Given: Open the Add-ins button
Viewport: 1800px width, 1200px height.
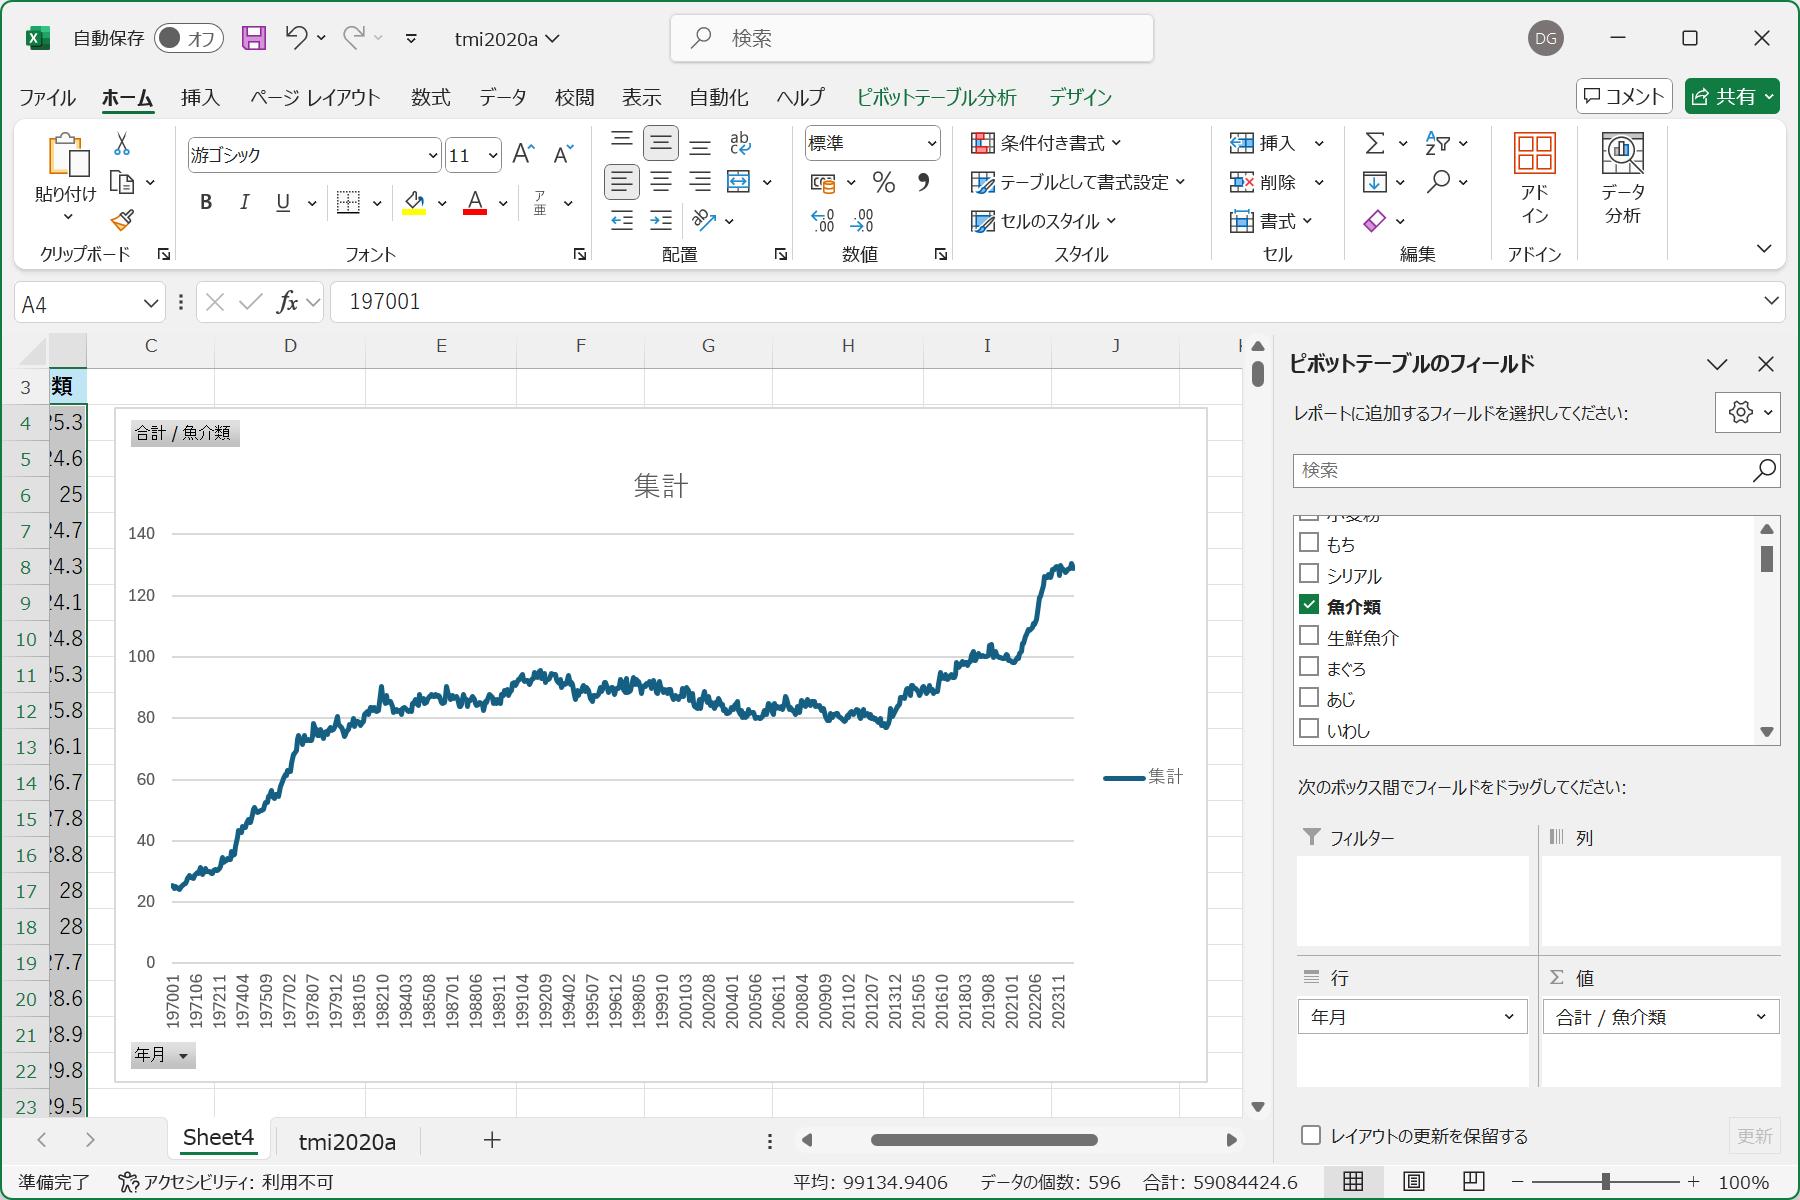Looking at the screenshot, I should point(1534,180).
